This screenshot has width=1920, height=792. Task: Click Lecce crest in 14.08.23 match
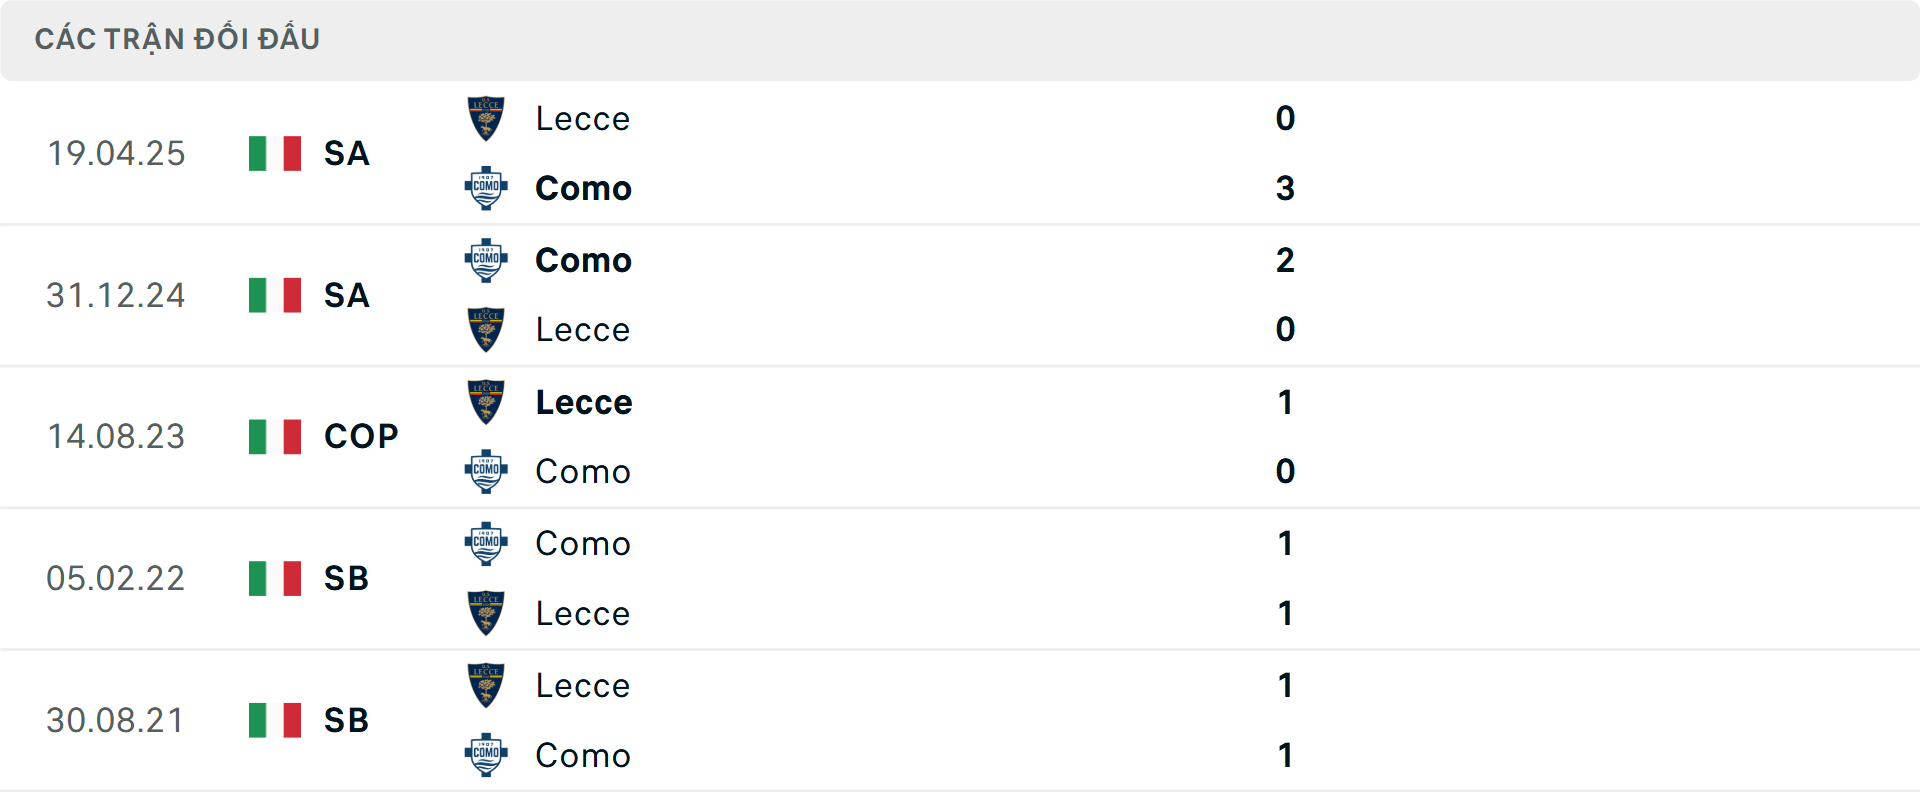pyautogui.click(x=486, y=402)
